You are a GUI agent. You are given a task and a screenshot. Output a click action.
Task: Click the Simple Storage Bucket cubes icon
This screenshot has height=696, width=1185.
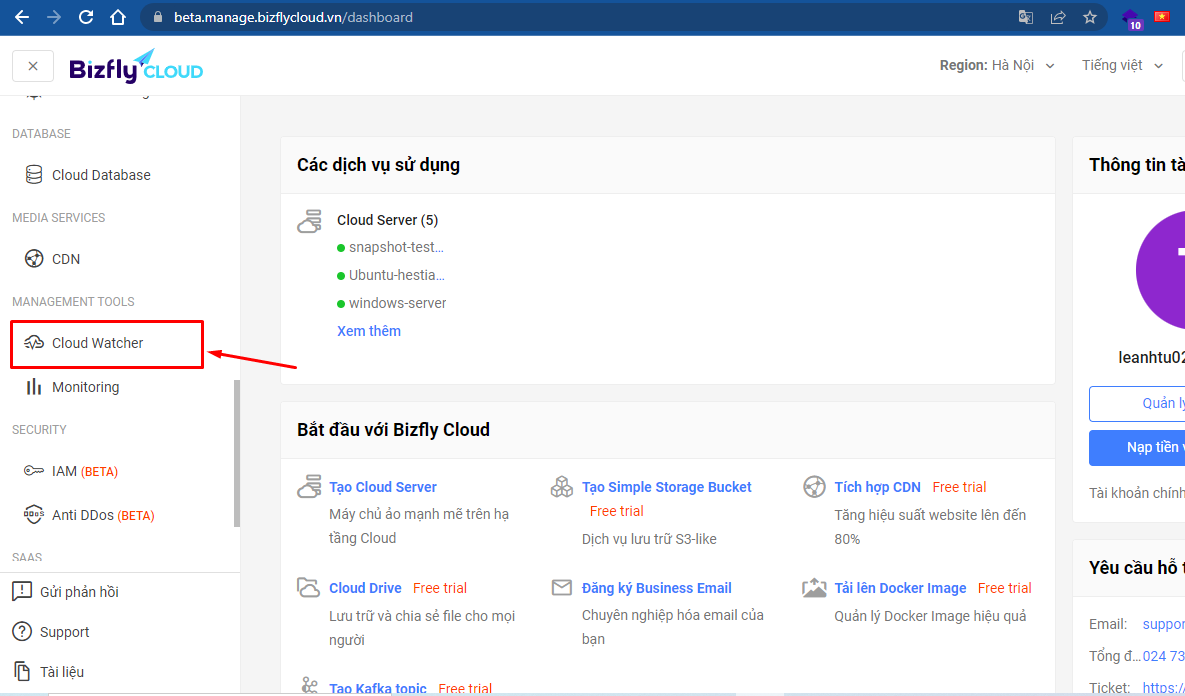coord(562,487)
